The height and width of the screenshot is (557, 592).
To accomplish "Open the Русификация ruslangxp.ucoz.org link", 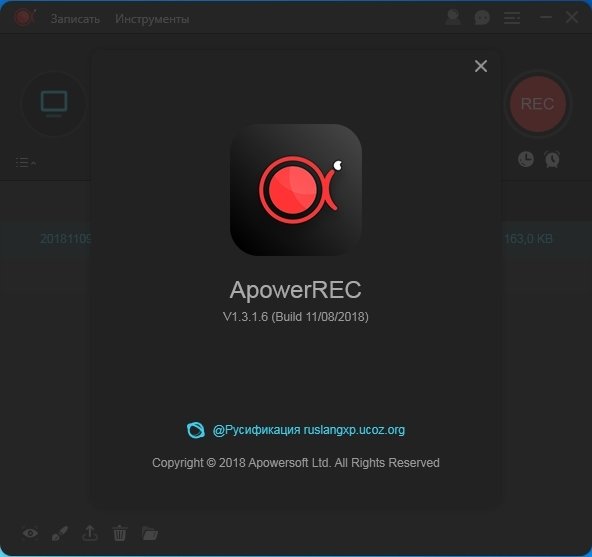I will 308,430.
